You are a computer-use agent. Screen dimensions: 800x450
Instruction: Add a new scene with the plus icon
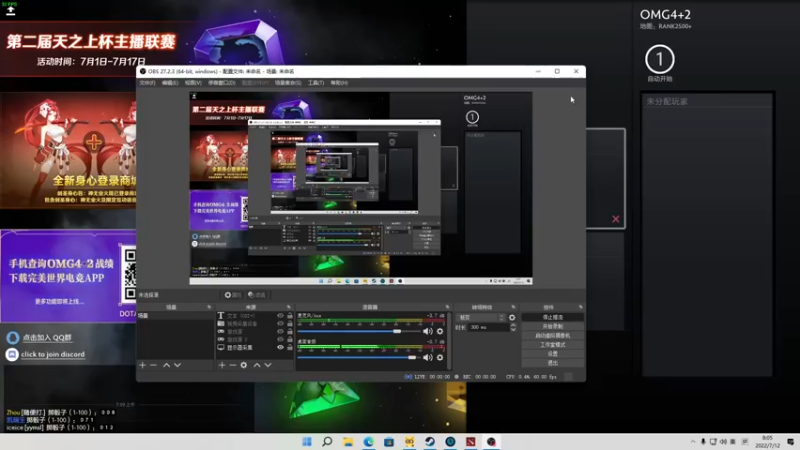coord(142,365)
